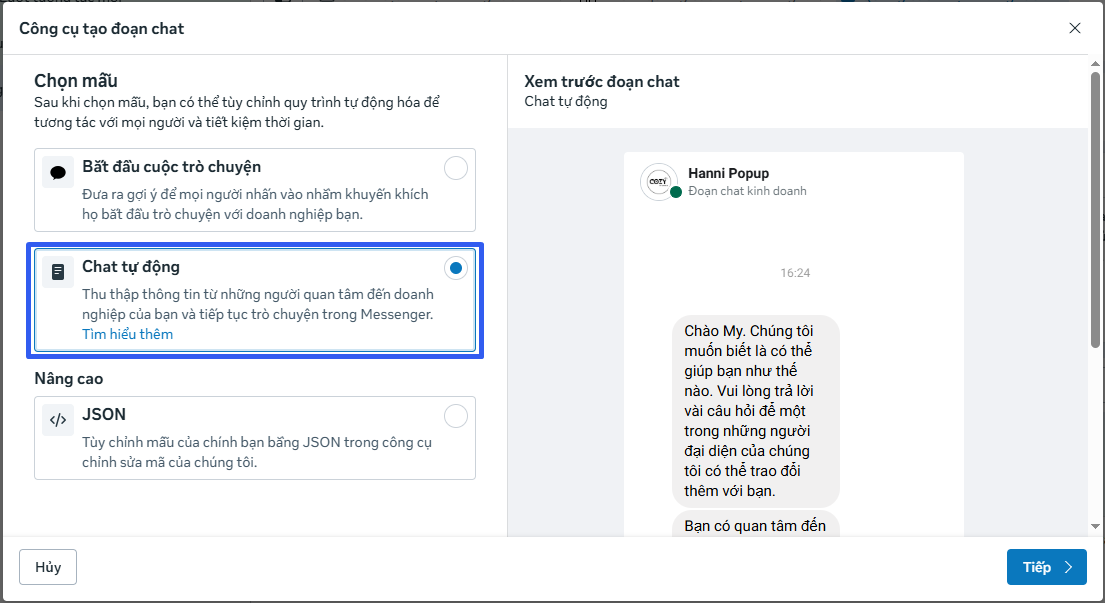Click the JSON card title text

104,414
